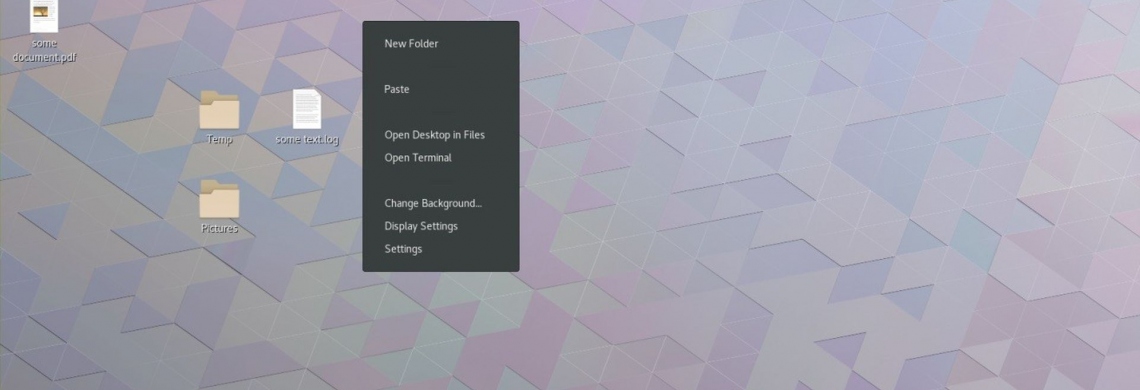
Task: Select the Temp folder icon
Action: coord(219,110)
